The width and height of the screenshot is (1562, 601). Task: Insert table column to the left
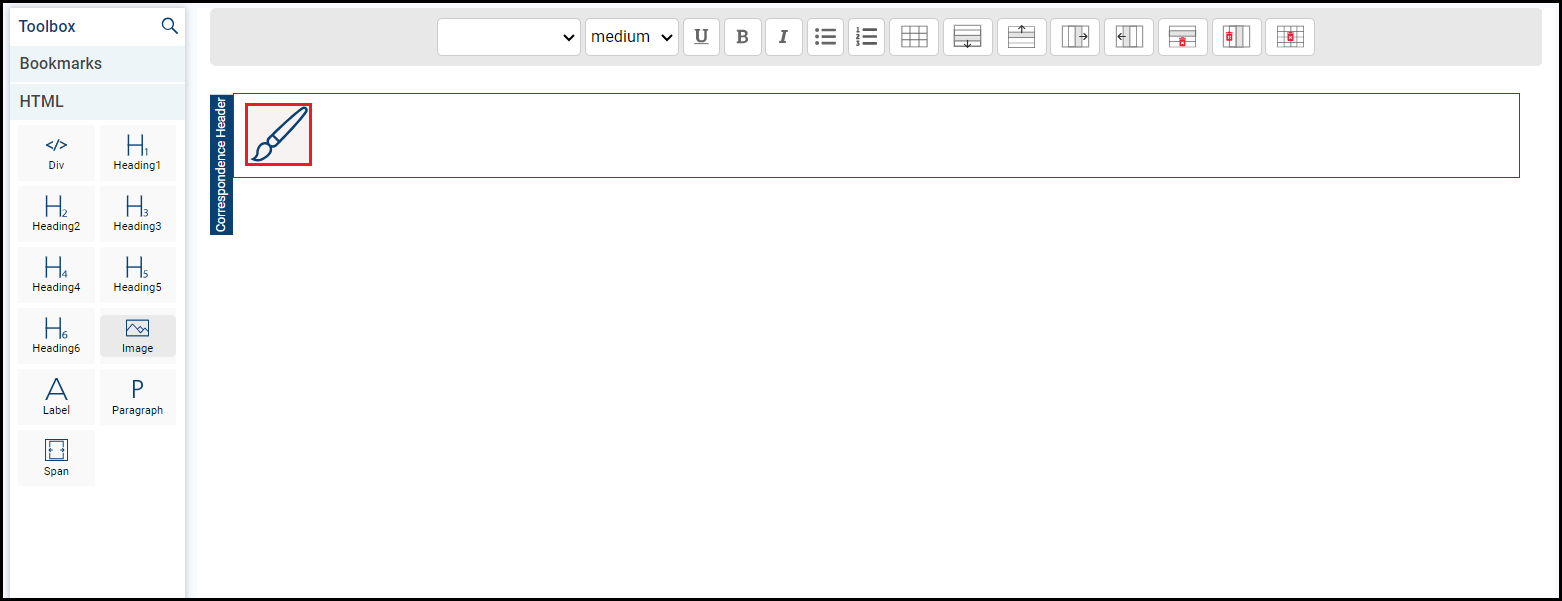1129,37
